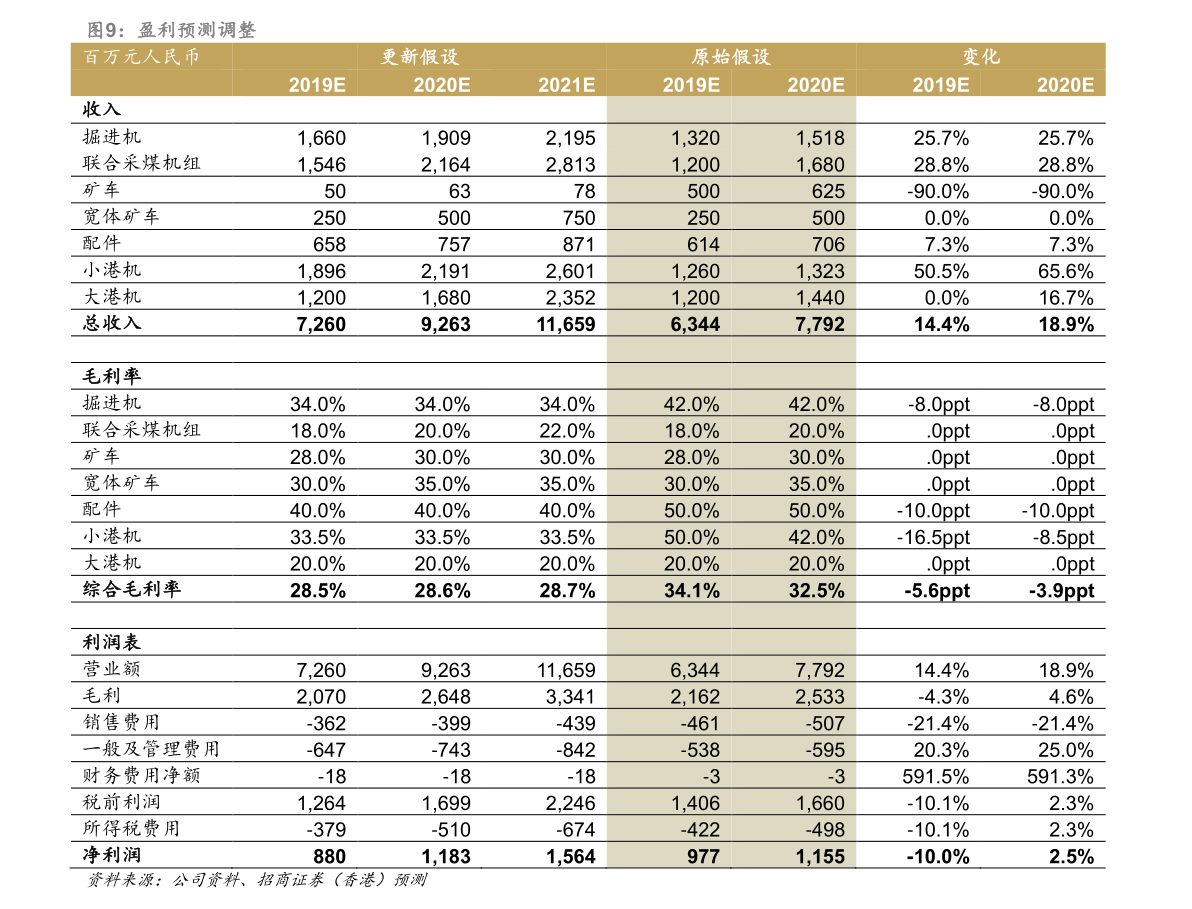Image resolution: width=1192 pixels, height=909 pixels.
Task: Click the 更新假设 column group header
Action: pos(420,57)
